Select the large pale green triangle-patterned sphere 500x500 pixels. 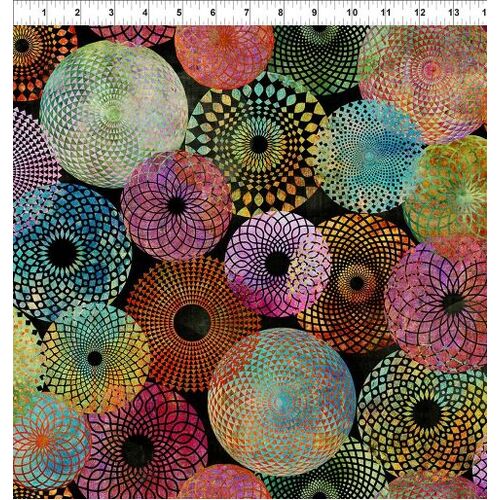click(x=114, y=114)
